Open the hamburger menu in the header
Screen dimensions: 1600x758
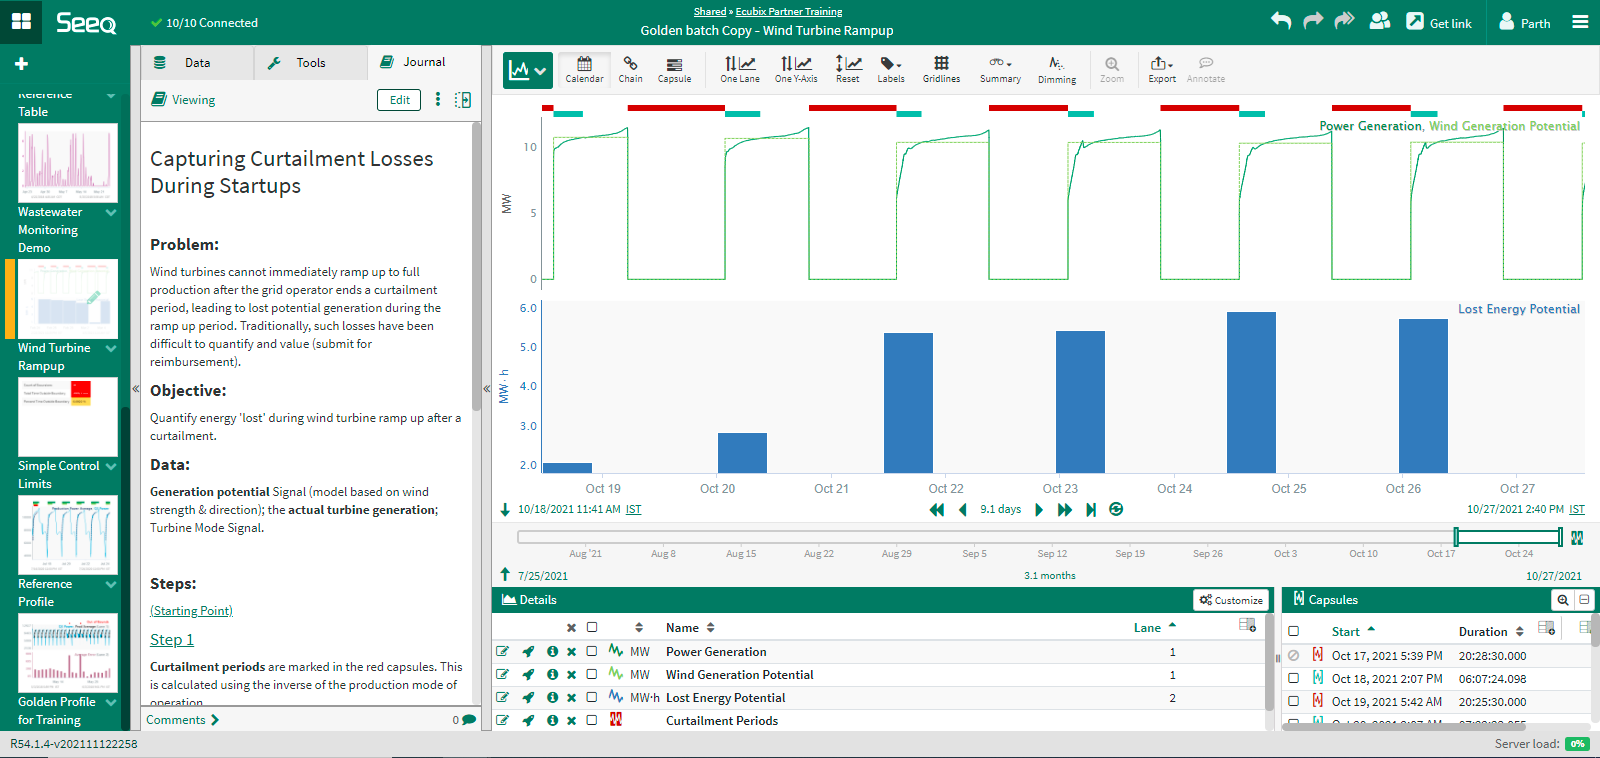(x=1580, y=21)
